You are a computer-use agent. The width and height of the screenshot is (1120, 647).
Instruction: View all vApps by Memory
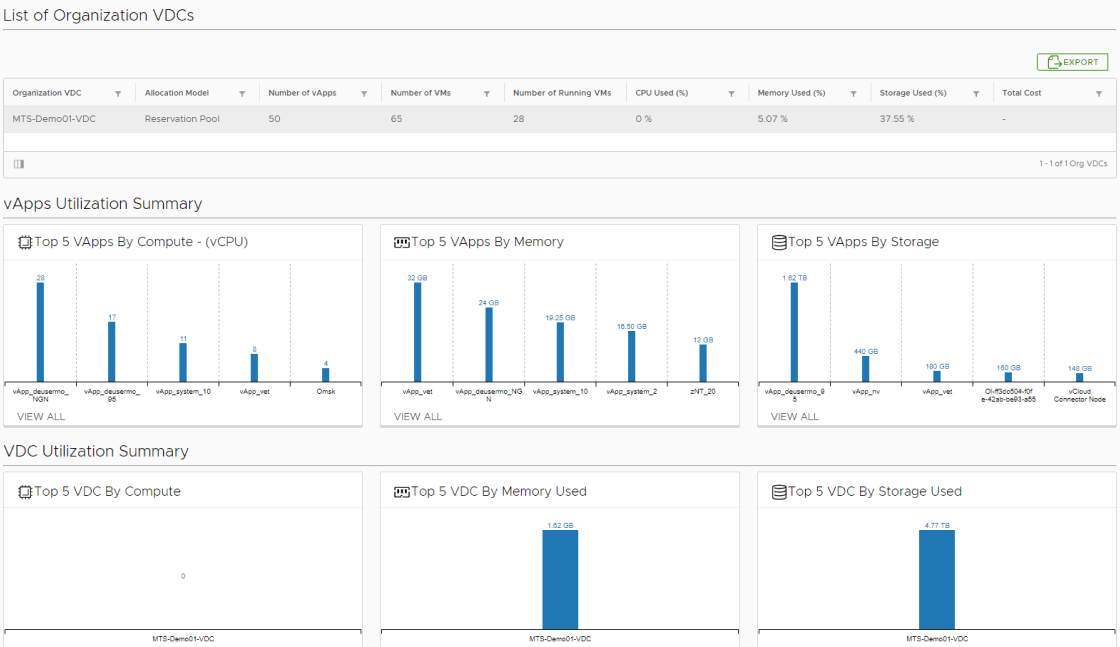click(x=418, y=416)
